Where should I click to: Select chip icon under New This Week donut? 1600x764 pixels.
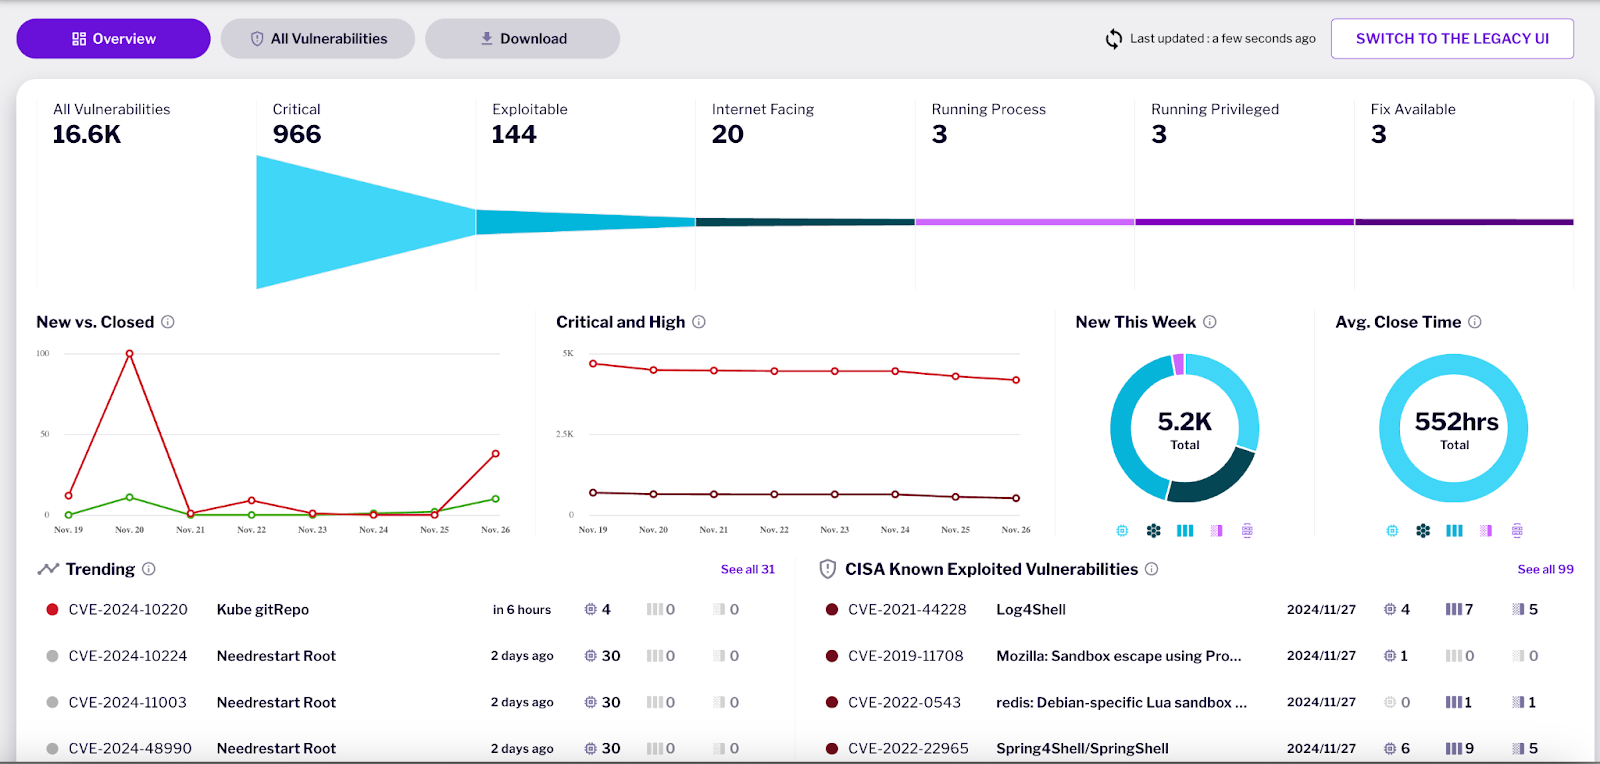(1122, 531)
